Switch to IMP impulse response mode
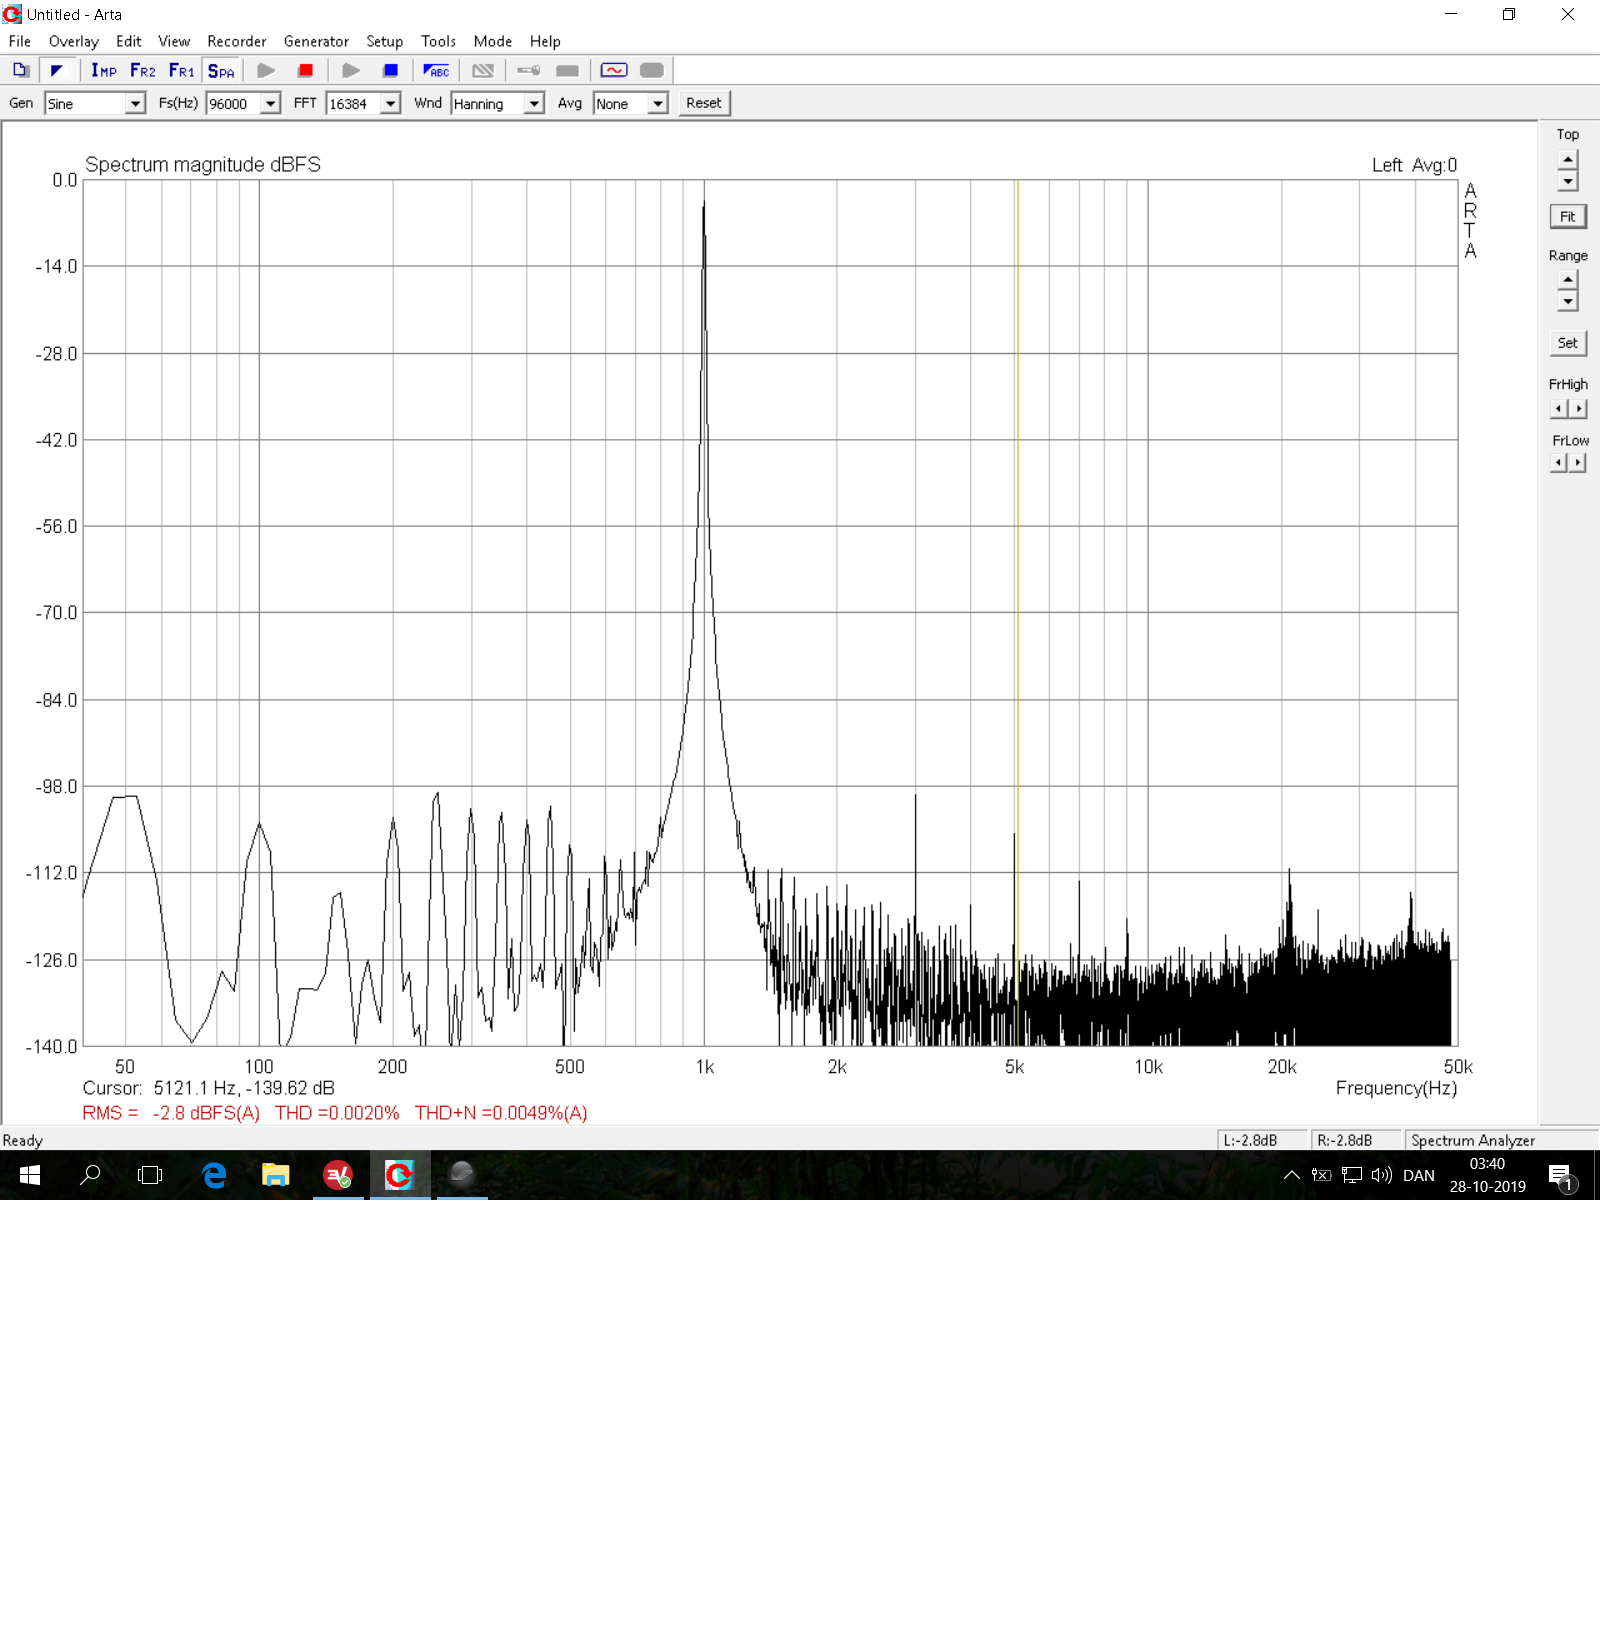Viewport: 1600px width, 1640px height. (x=104, y=70)
